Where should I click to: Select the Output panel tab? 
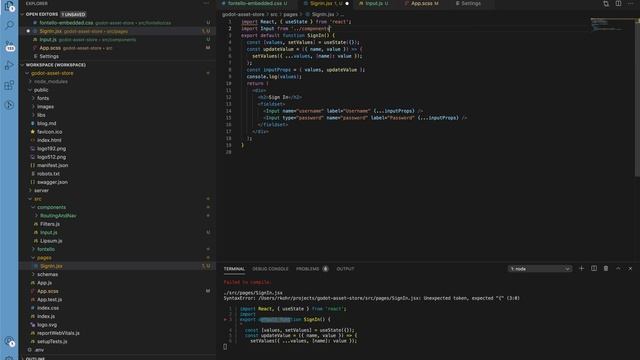pyautogui.click(x=345, y=269)
